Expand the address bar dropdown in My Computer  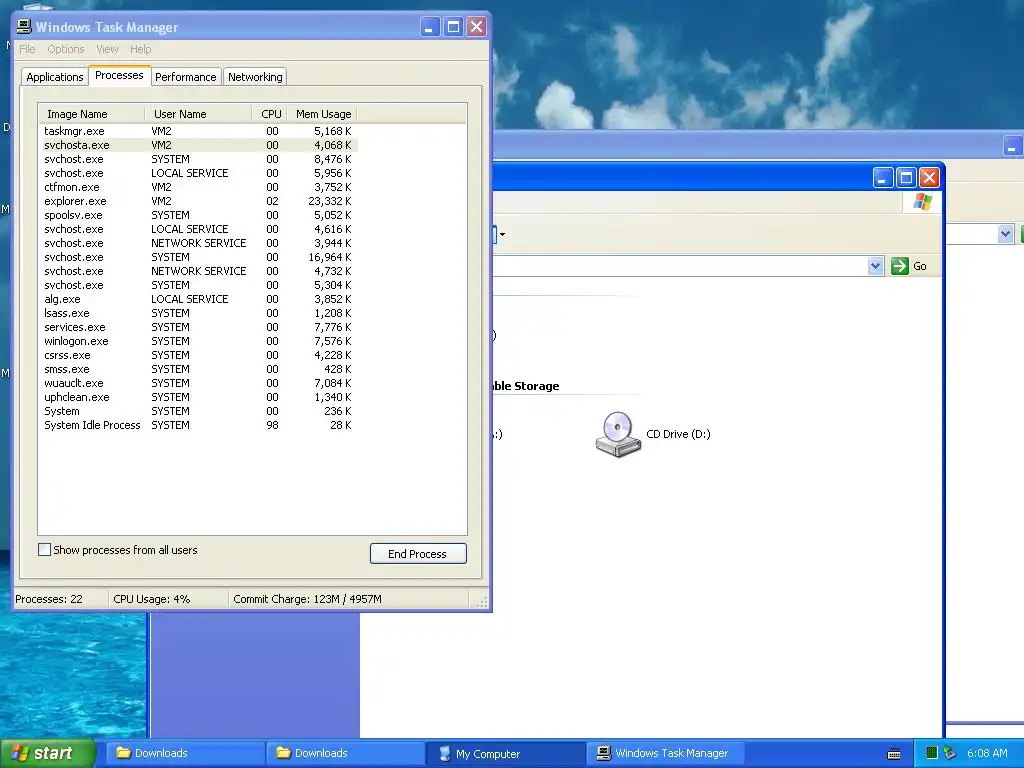pos(875,266)
